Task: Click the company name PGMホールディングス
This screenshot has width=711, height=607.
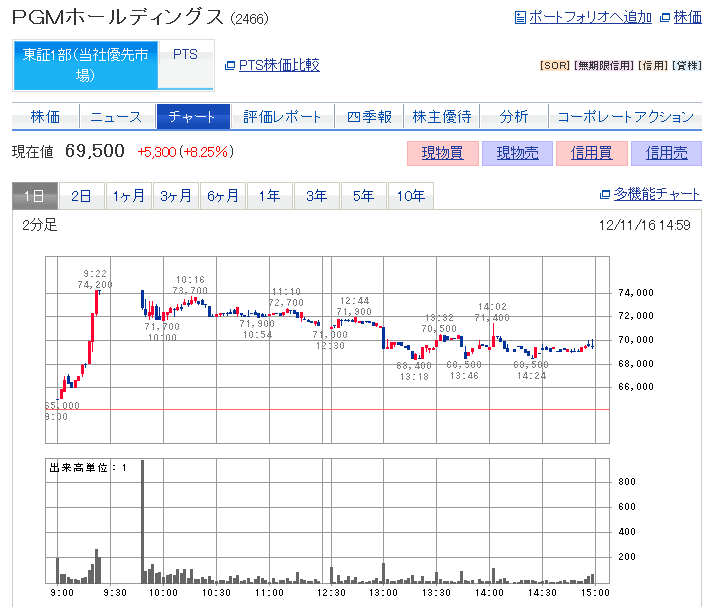Action: coord(118,18)
